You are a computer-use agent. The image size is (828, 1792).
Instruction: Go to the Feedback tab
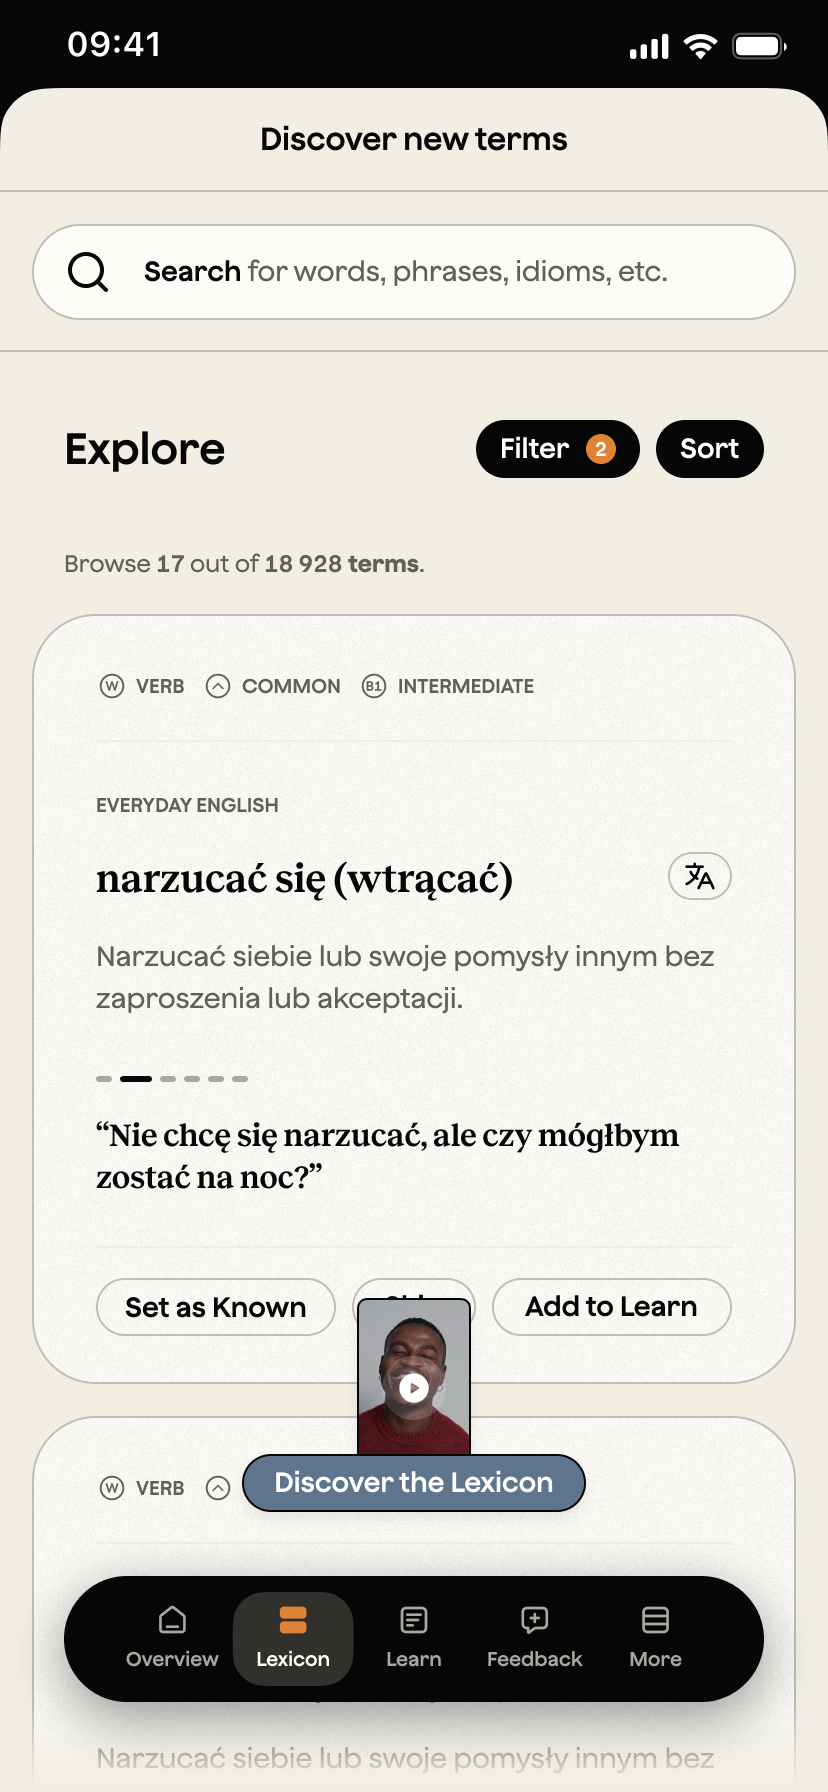coord(534,1637)
